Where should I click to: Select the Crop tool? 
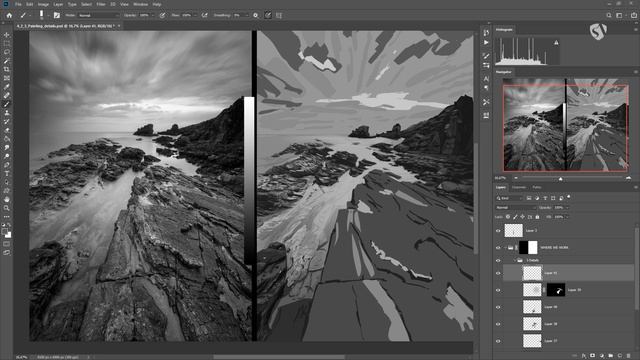(7, 69)
